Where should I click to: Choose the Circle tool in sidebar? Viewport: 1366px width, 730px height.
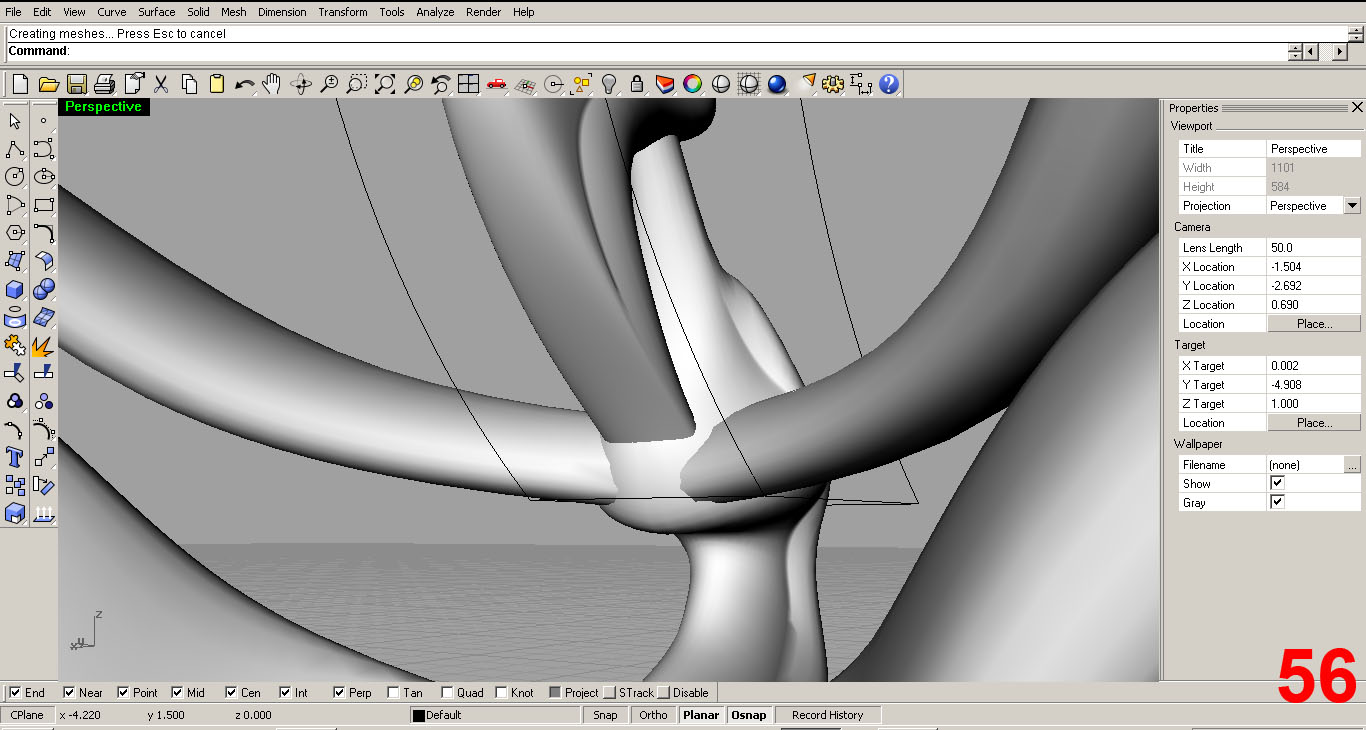[x=15, y=177]
